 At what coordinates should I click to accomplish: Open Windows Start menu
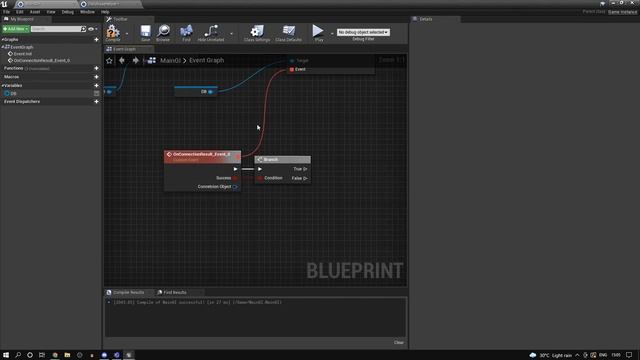[6, 355]
